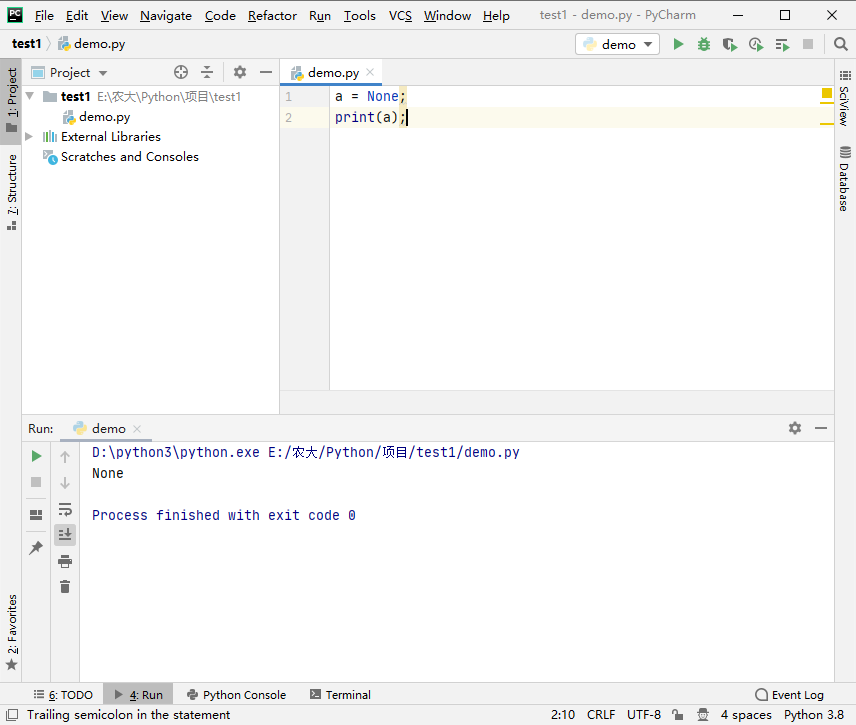Click the green Debug bug icon
The width and height of the screenshot is (856, 725).
tap(704, 44)
